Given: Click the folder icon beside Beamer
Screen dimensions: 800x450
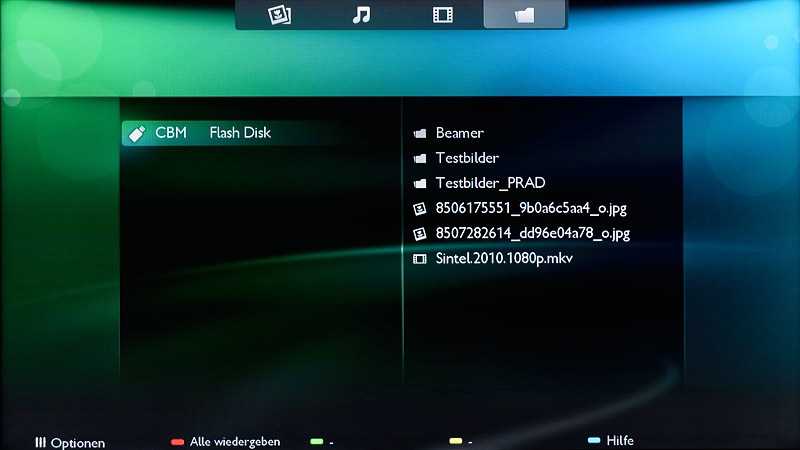Looking at the screenshot, I should point(420,134).
